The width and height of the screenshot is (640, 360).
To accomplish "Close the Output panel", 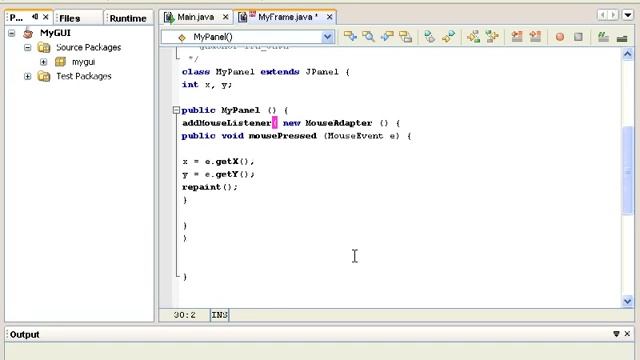I will (627, 334).
